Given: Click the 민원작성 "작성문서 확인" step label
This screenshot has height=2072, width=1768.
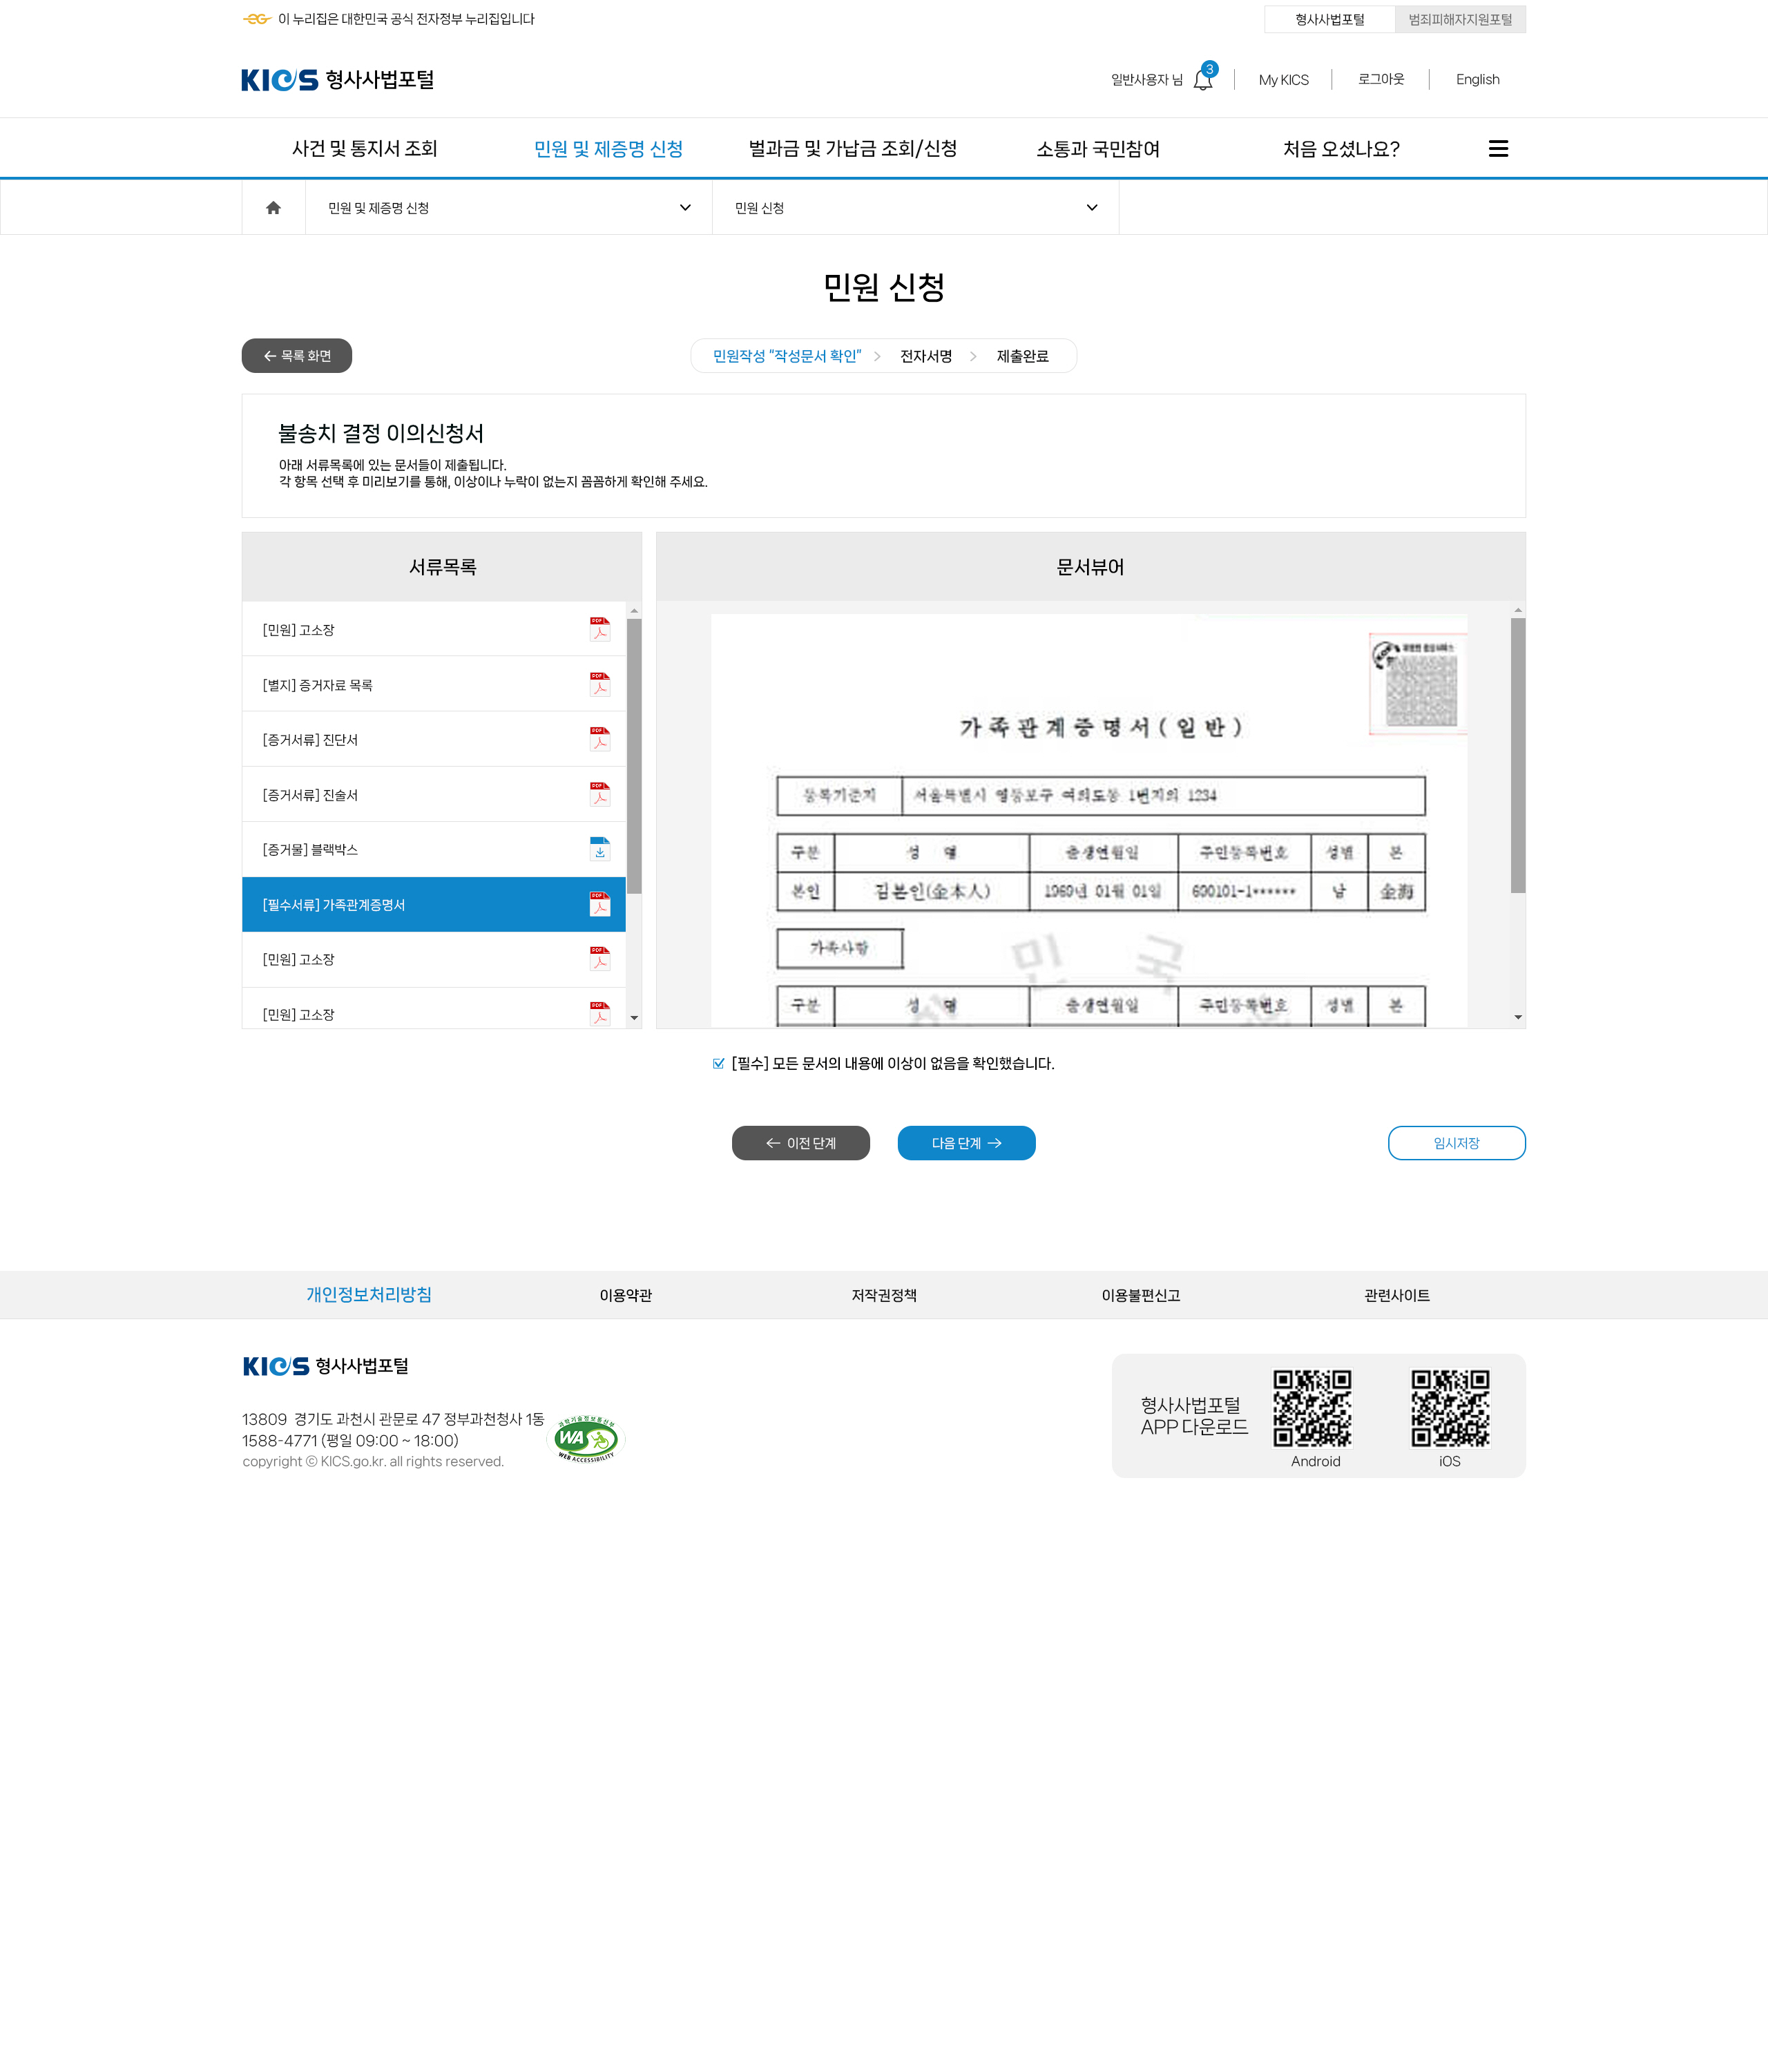Looking at the screenshot, I should pyautogui.click(x=787, y=356).
